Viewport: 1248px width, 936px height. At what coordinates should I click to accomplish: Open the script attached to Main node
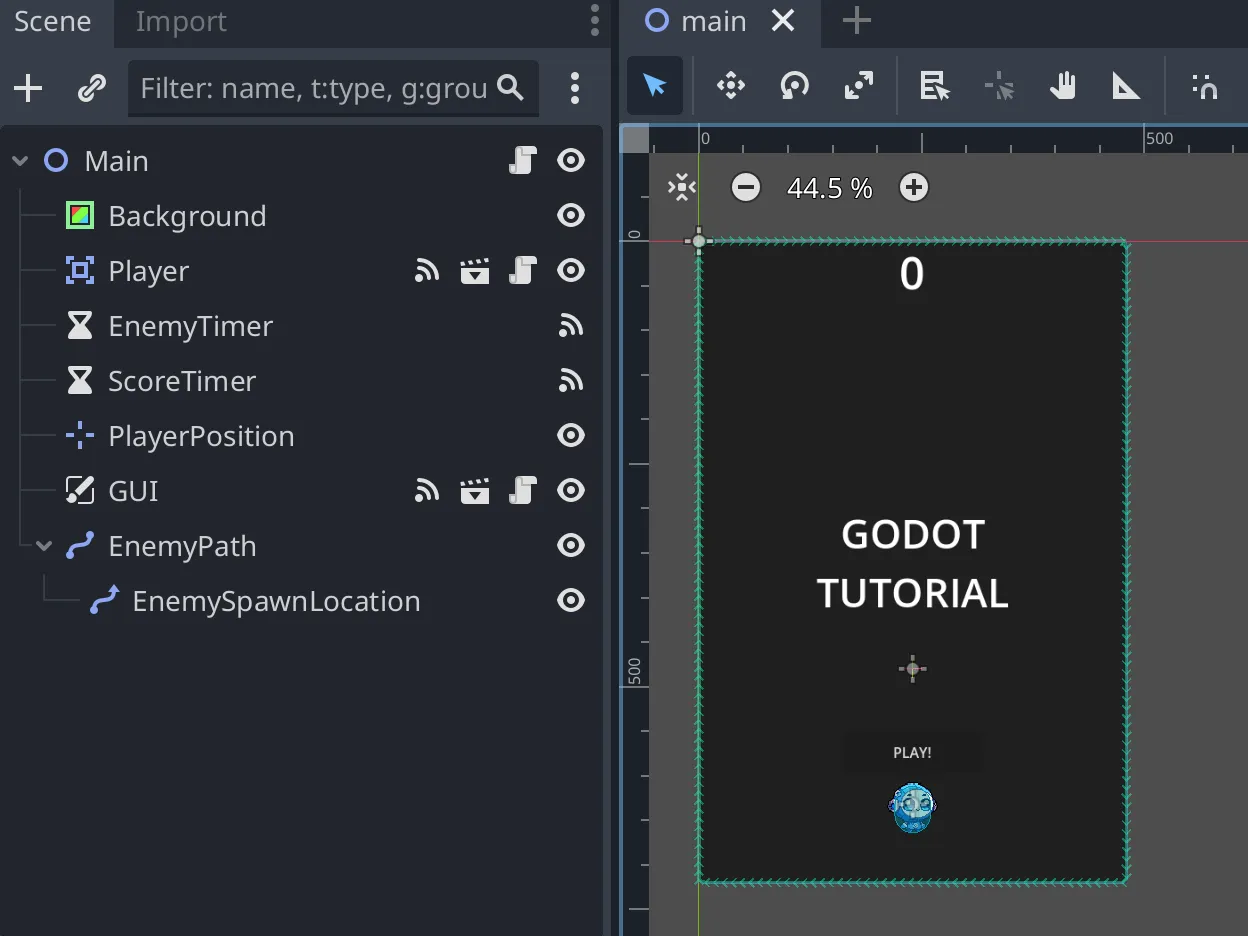point(523,161)
